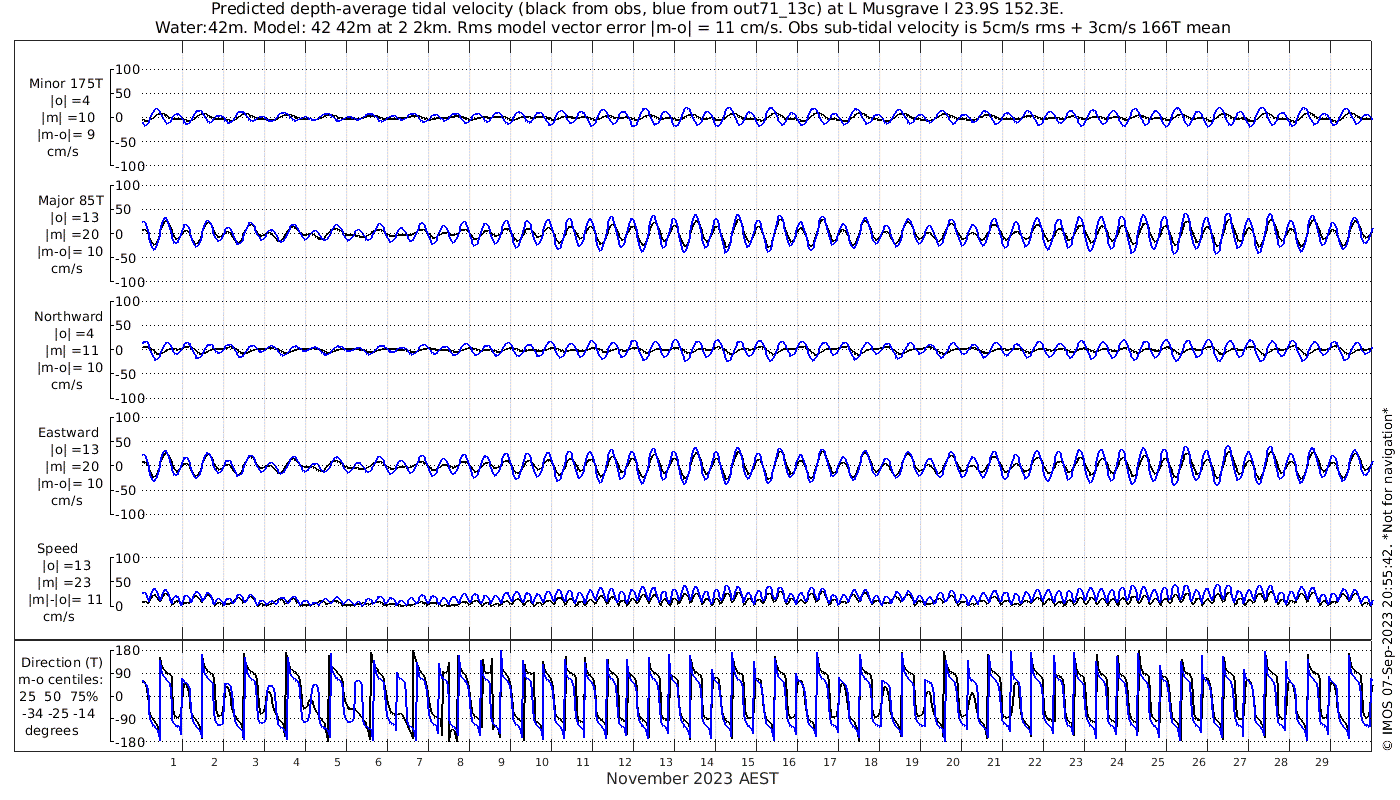Click the "Direction (T)" panel label
This screenshot has width=1400, height=800.
[62, 663]
